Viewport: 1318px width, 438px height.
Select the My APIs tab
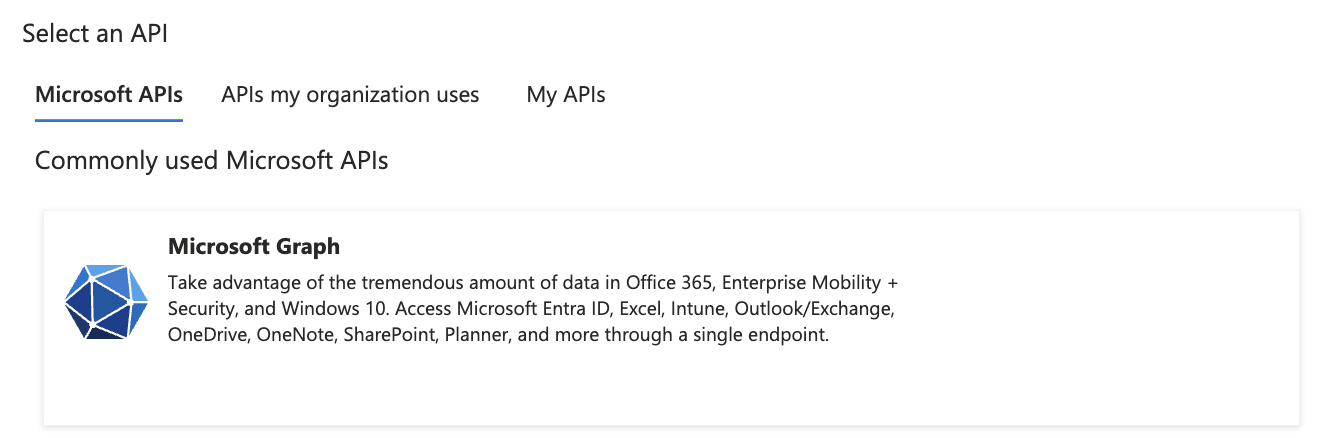pyautogui.click(x=566, y=95)
